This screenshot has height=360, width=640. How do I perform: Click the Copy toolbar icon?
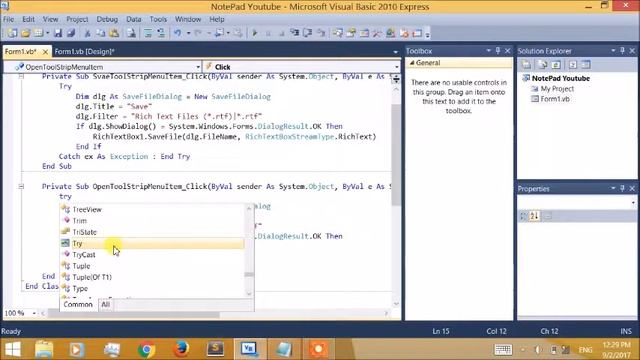tap(100, 33)
